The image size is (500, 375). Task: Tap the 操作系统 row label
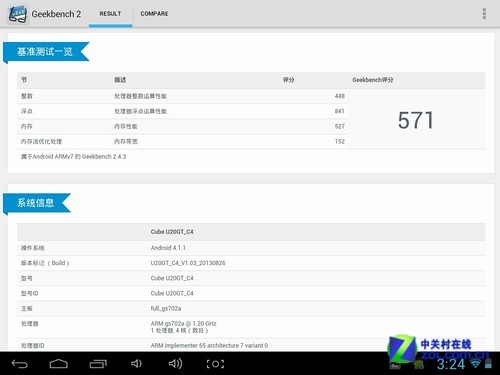32,248
